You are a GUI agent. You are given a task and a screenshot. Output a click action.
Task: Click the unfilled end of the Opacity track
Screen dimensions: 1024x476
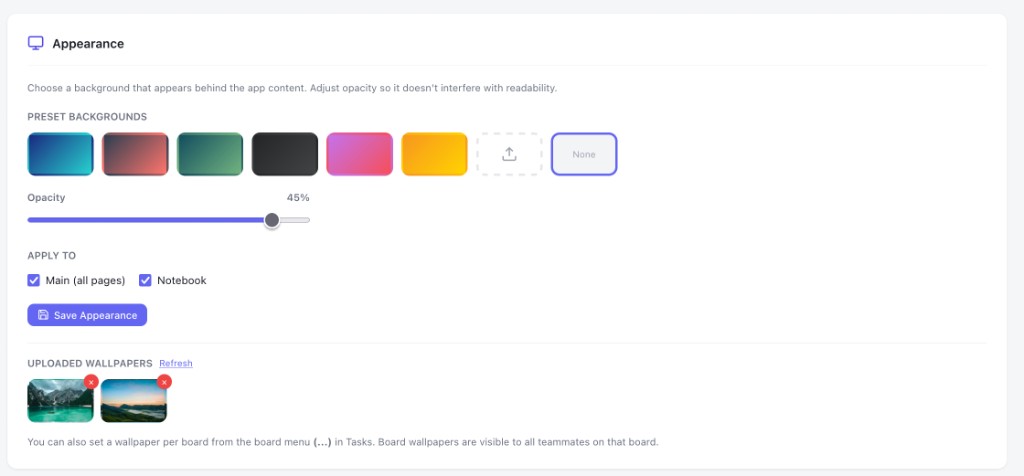296,220
